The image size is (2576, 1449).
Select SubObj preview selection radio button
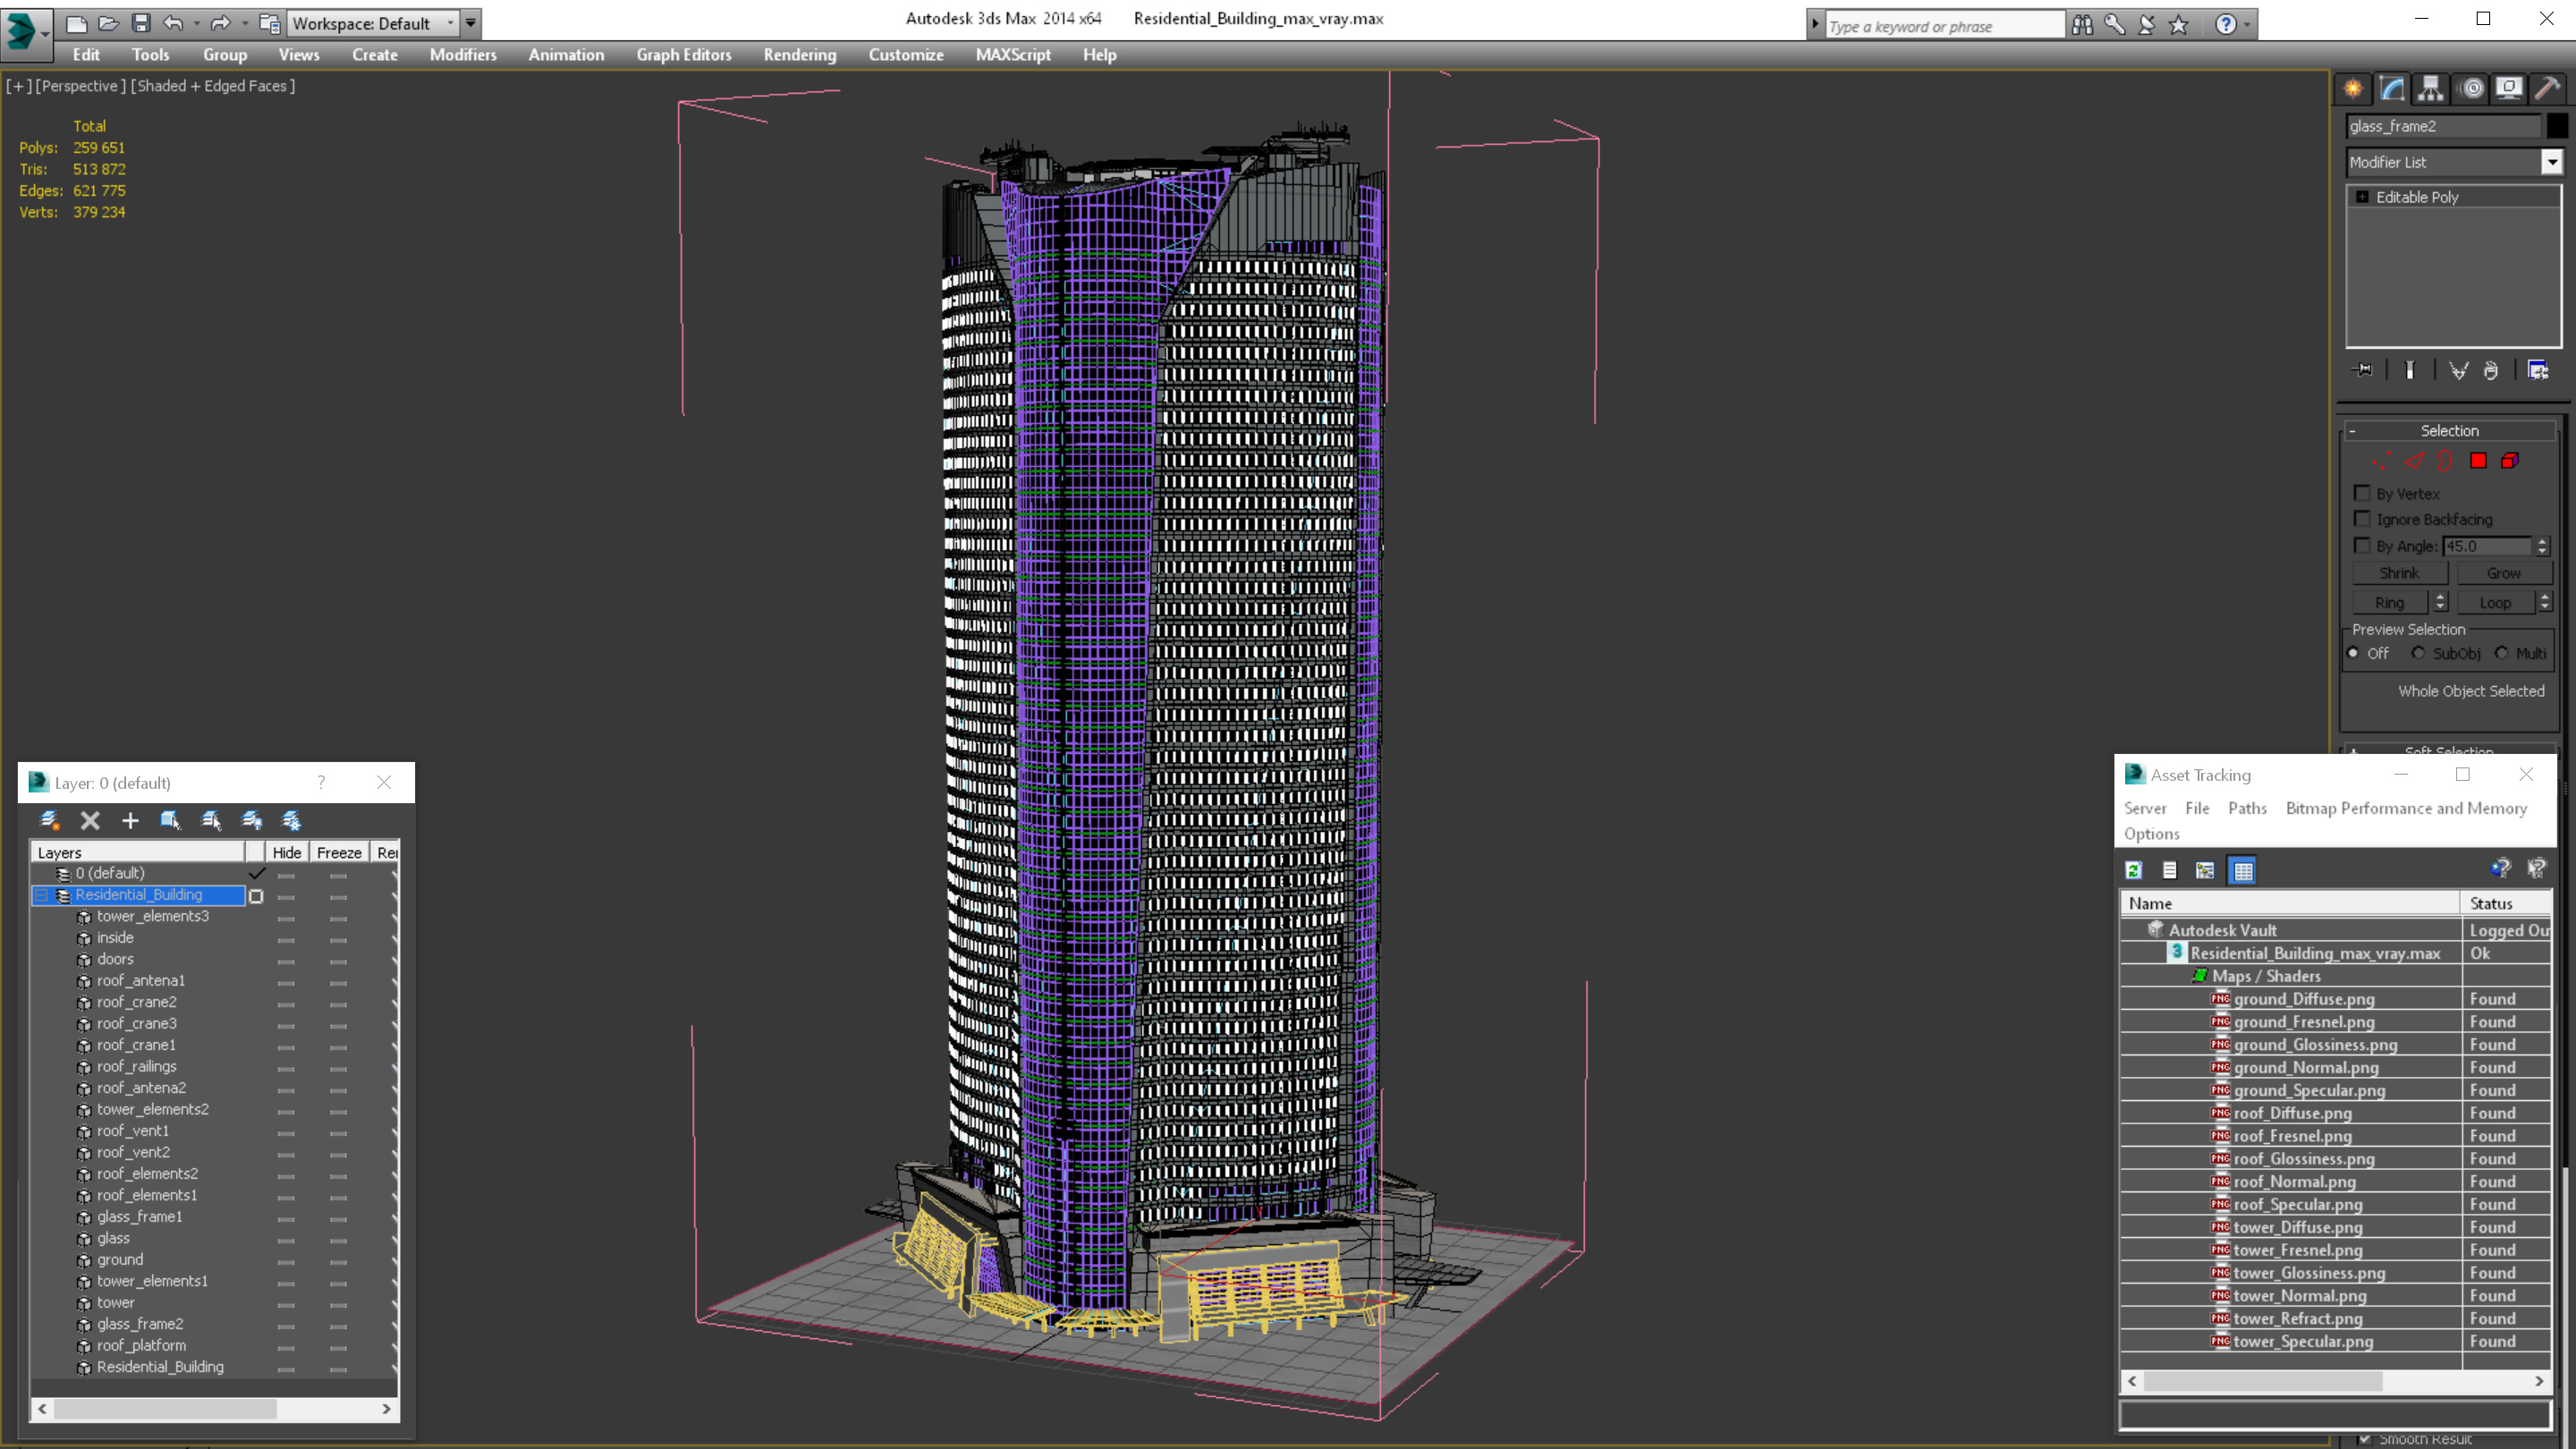click(x=2418, y=653)
